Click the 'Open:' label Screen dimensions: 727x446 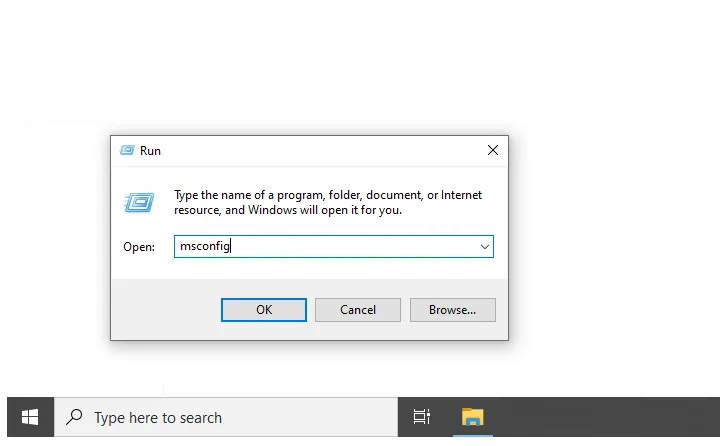coord(139,247)
